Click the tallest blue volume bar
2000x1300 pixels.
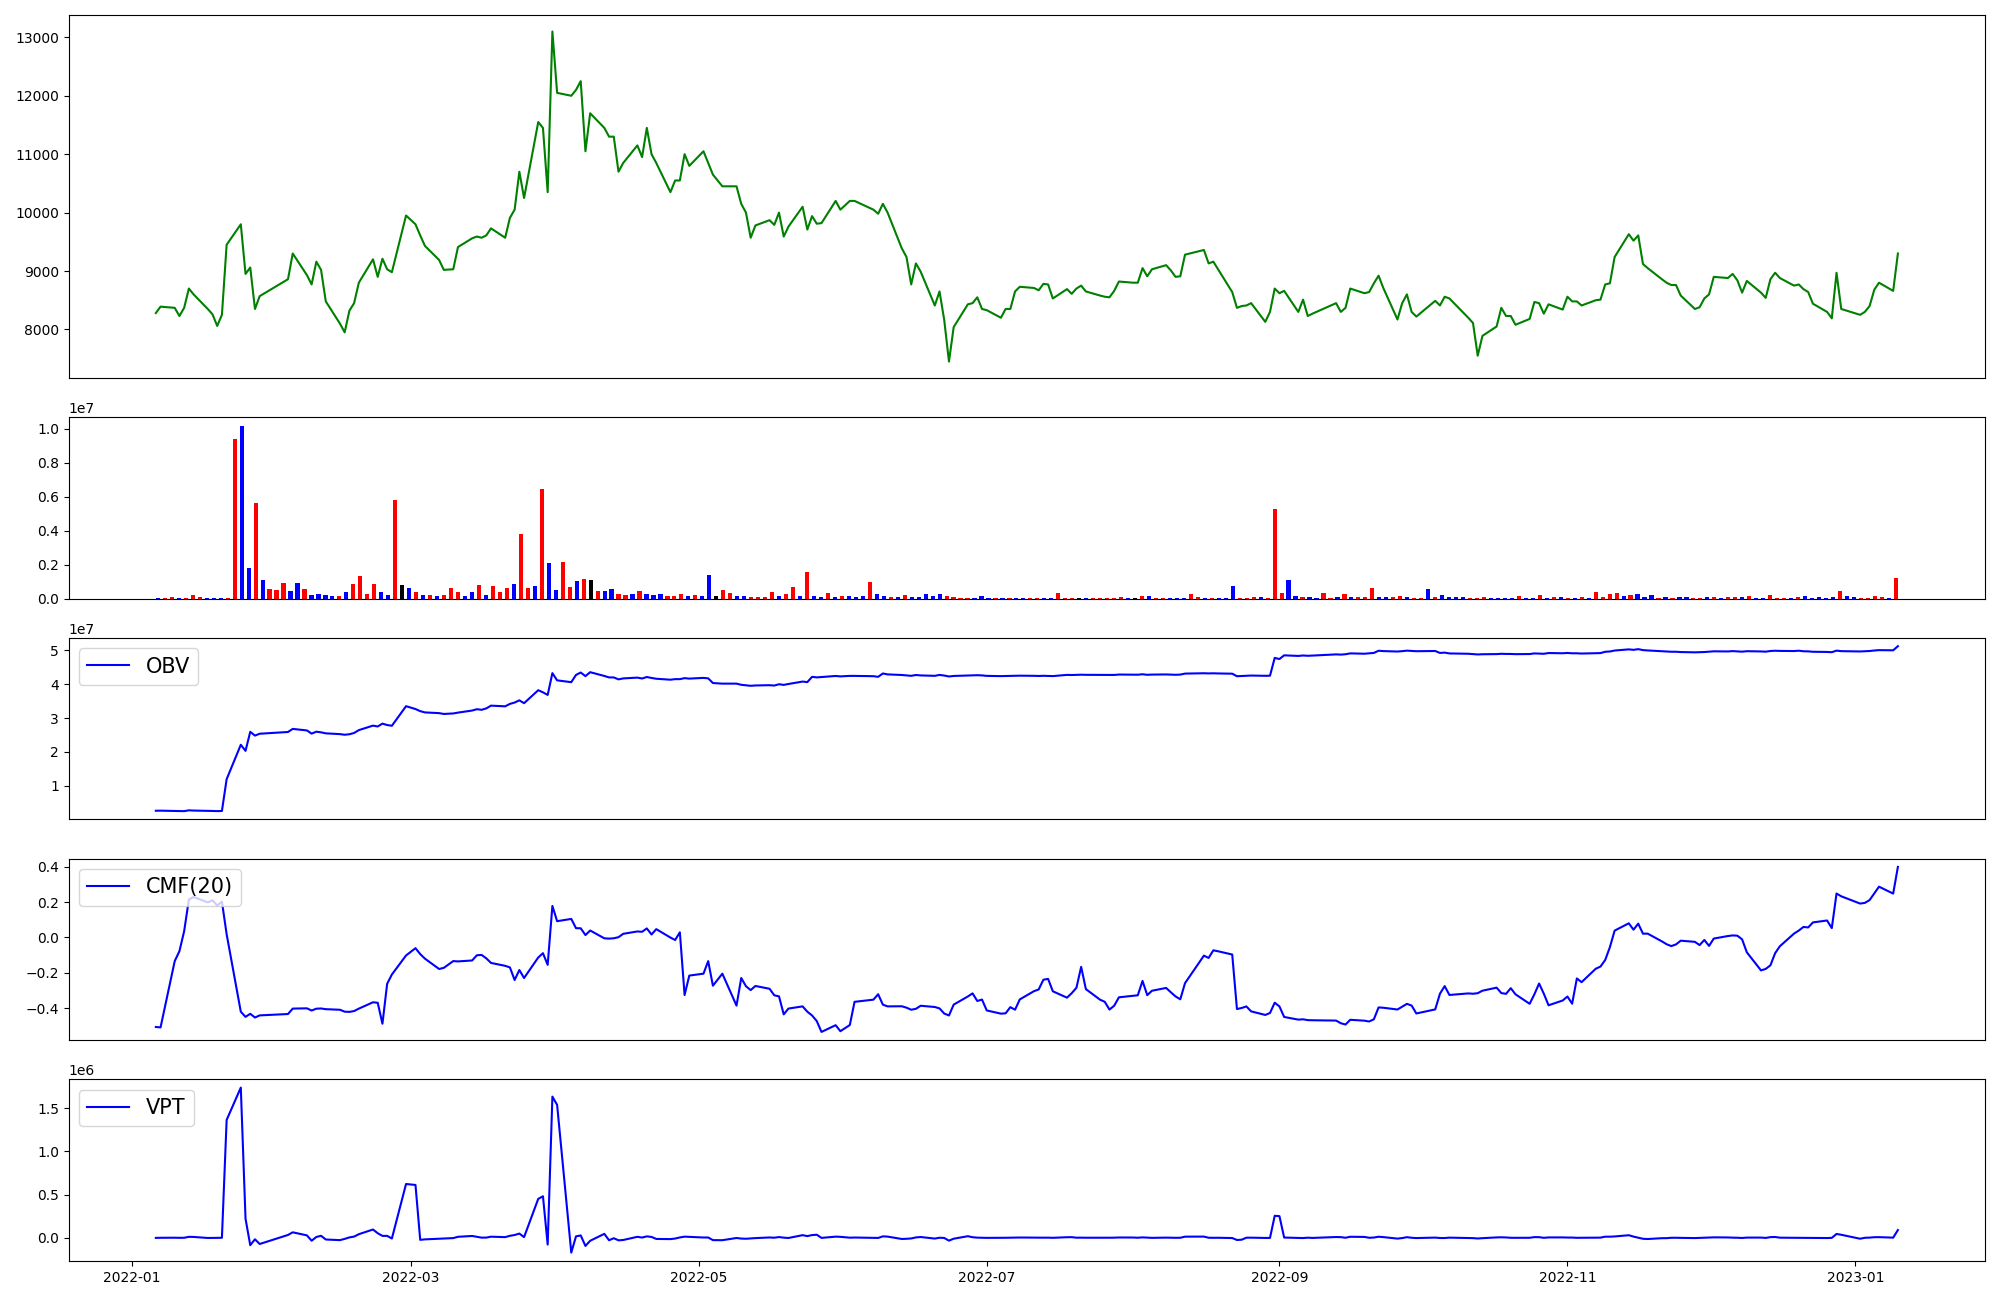pyautogui.click(x=242, y=512)
